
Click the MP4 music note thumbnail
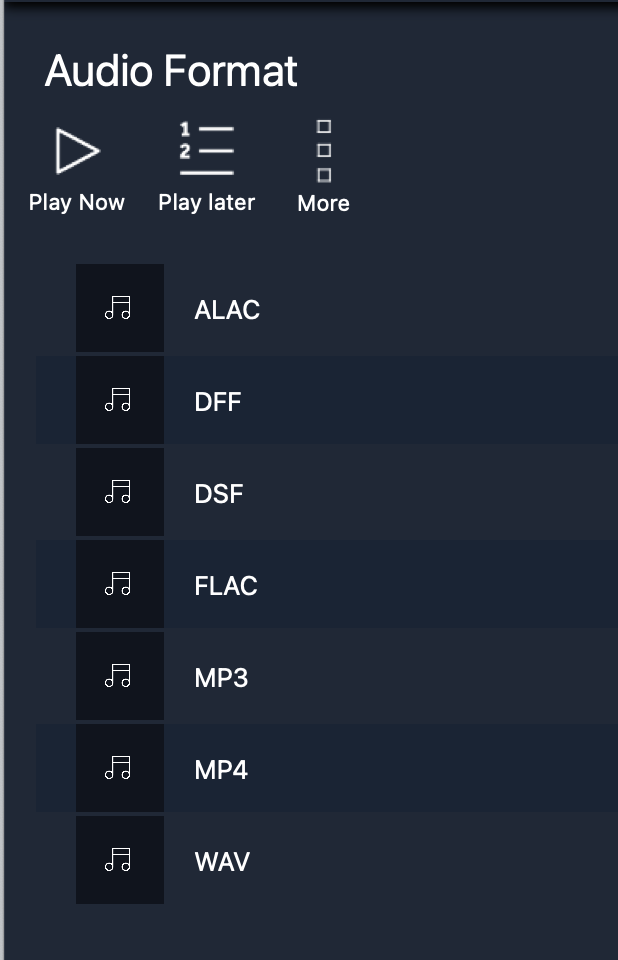click(120, 768)
